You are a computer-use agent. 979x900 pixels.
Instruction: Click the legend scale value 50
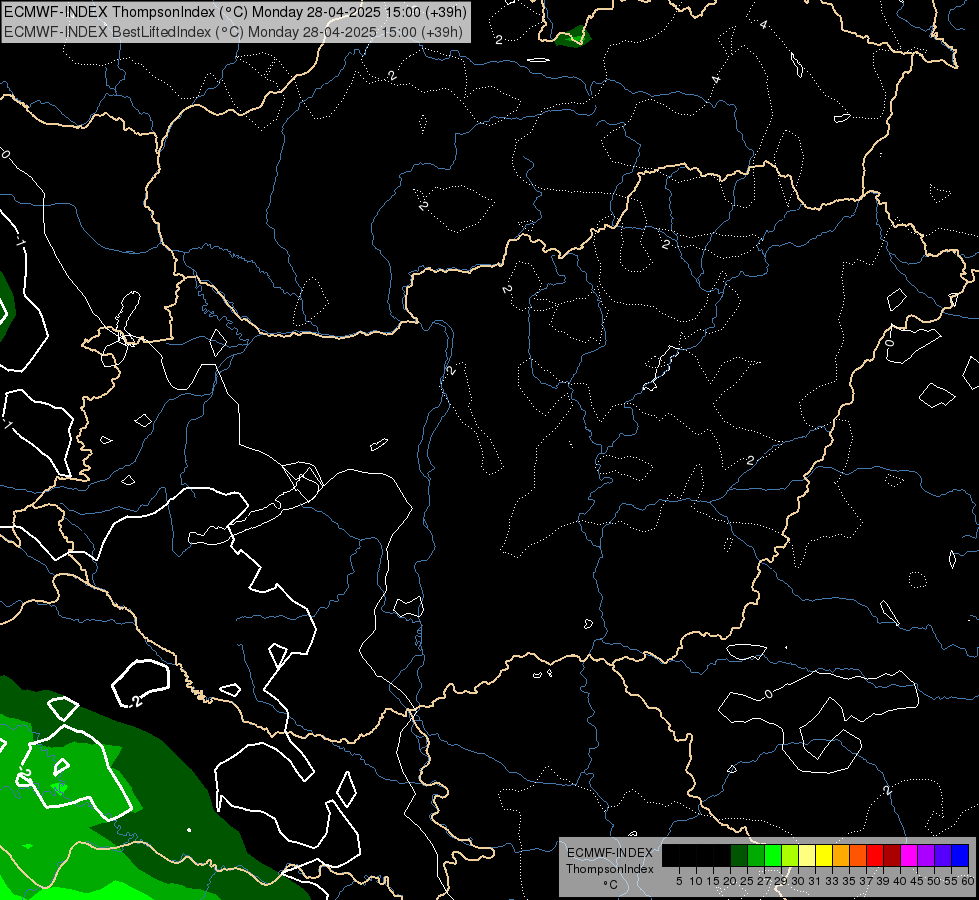pos(934,881)
